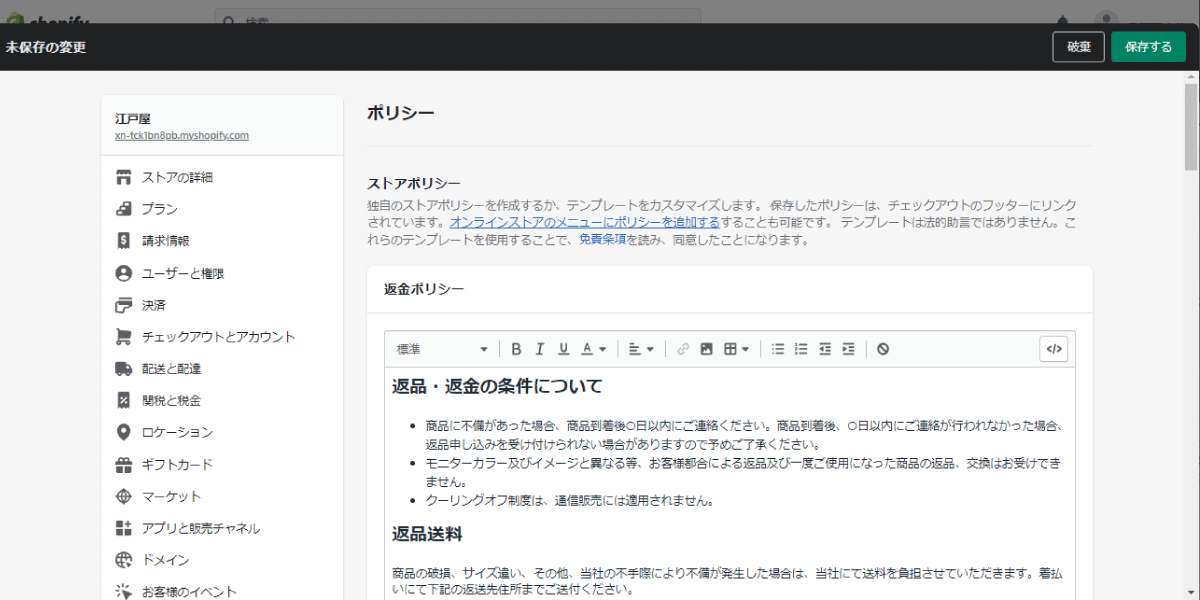Click the clear formatting icon
1200x600 pixels.
883,349
